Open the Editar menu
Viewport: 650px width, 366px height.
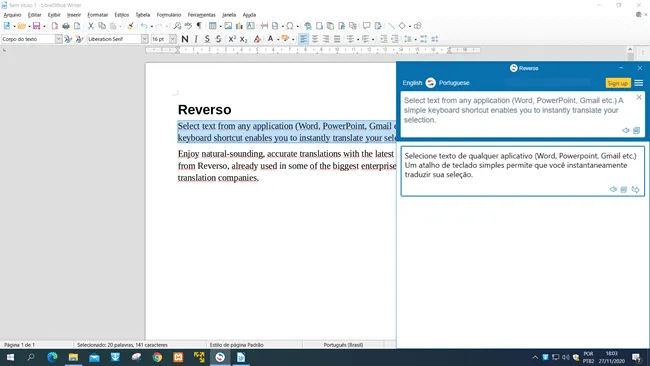pos(34,15)
